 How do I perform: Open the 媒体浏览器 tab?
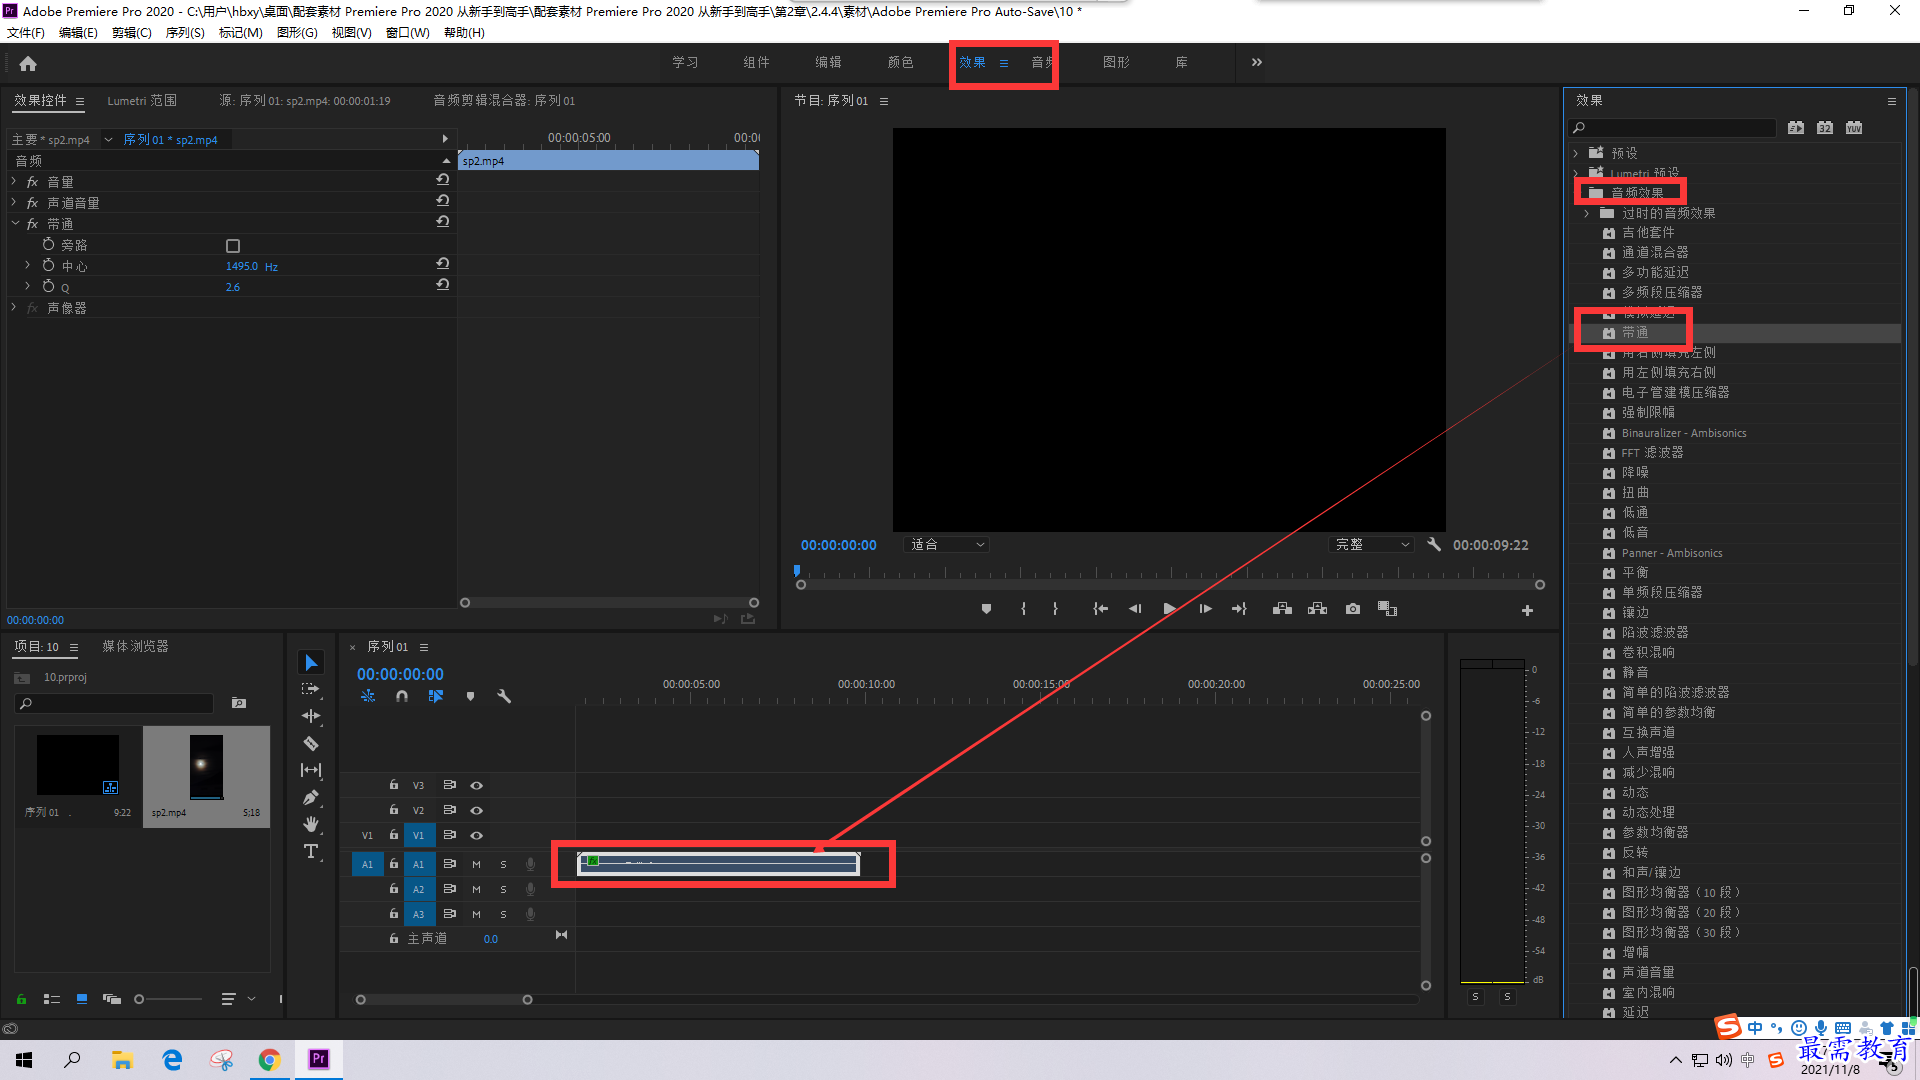click(x=135, y=646)
